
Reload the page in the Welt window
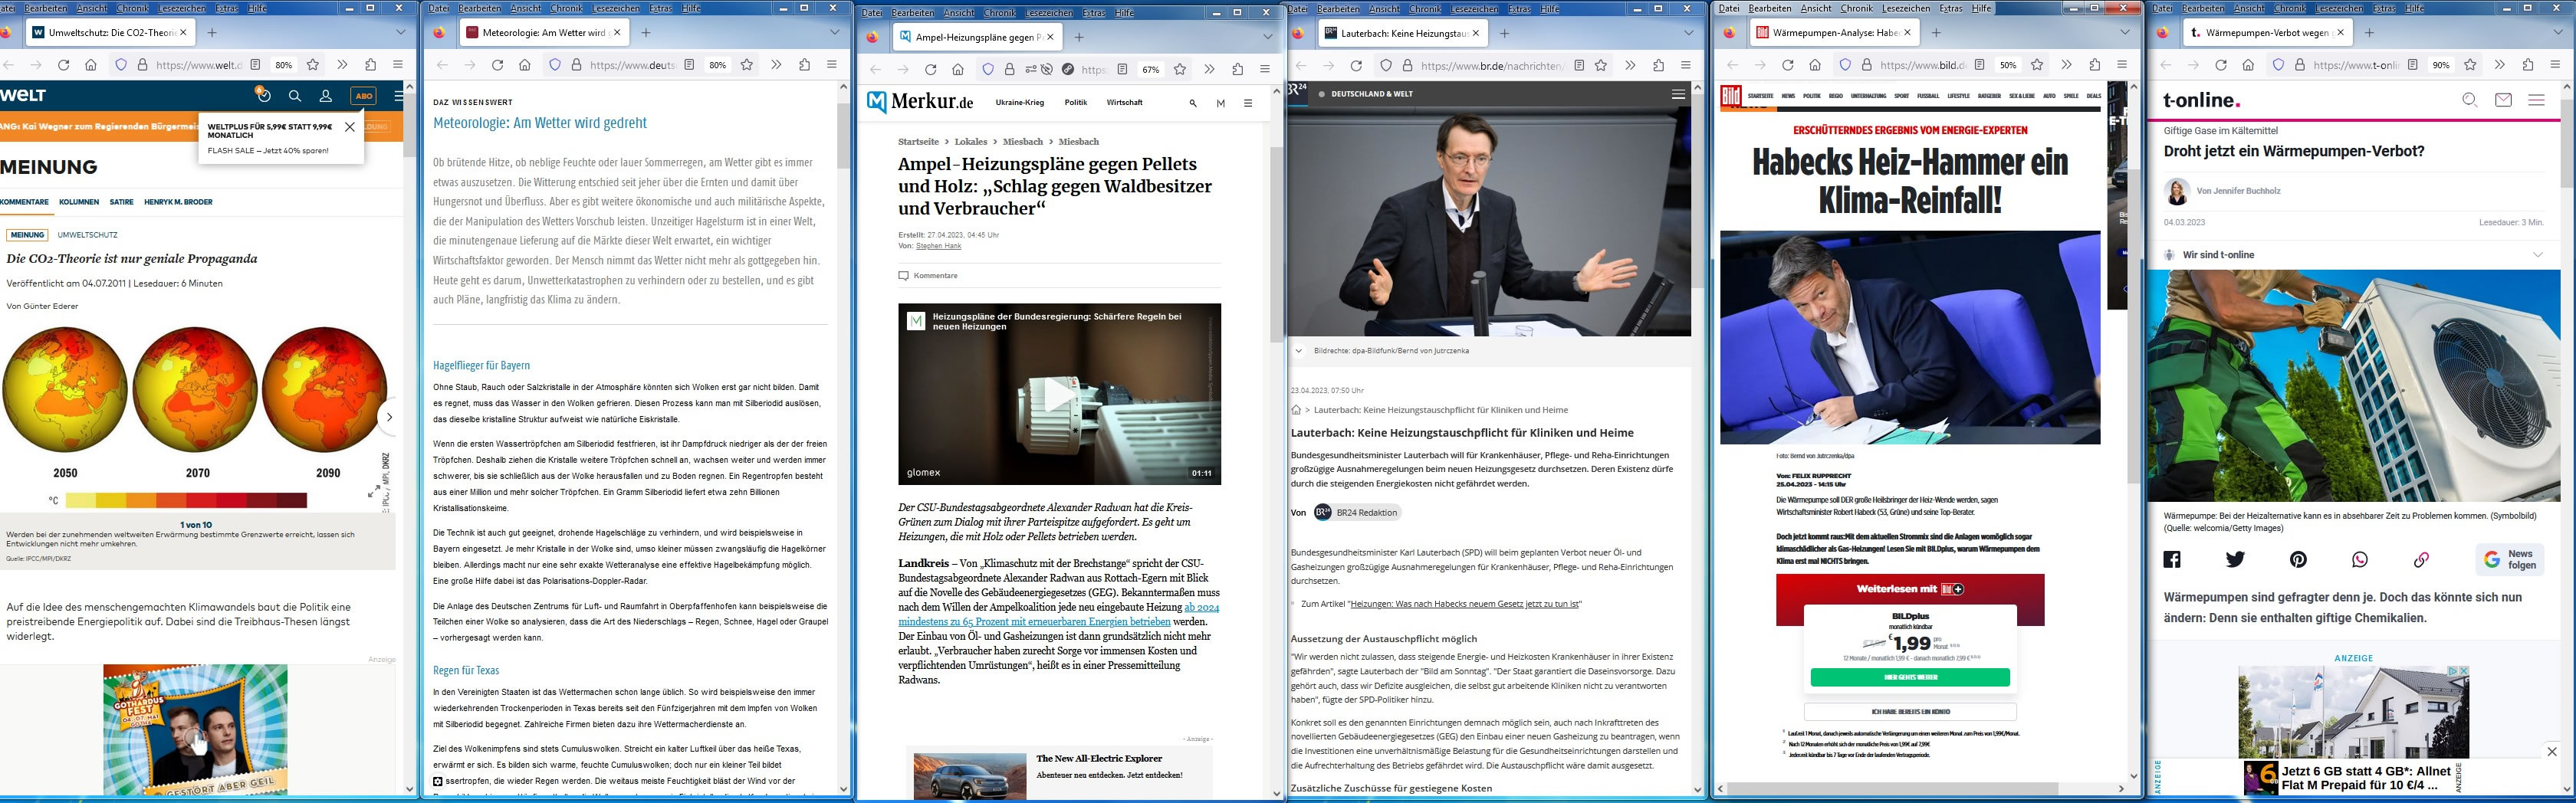click(x=63, y=65)
